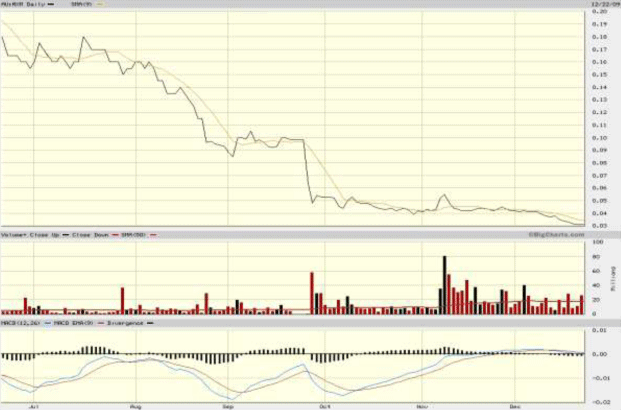Click the tall red volume bar before October
621x410 pixels.
click(312, 293)
